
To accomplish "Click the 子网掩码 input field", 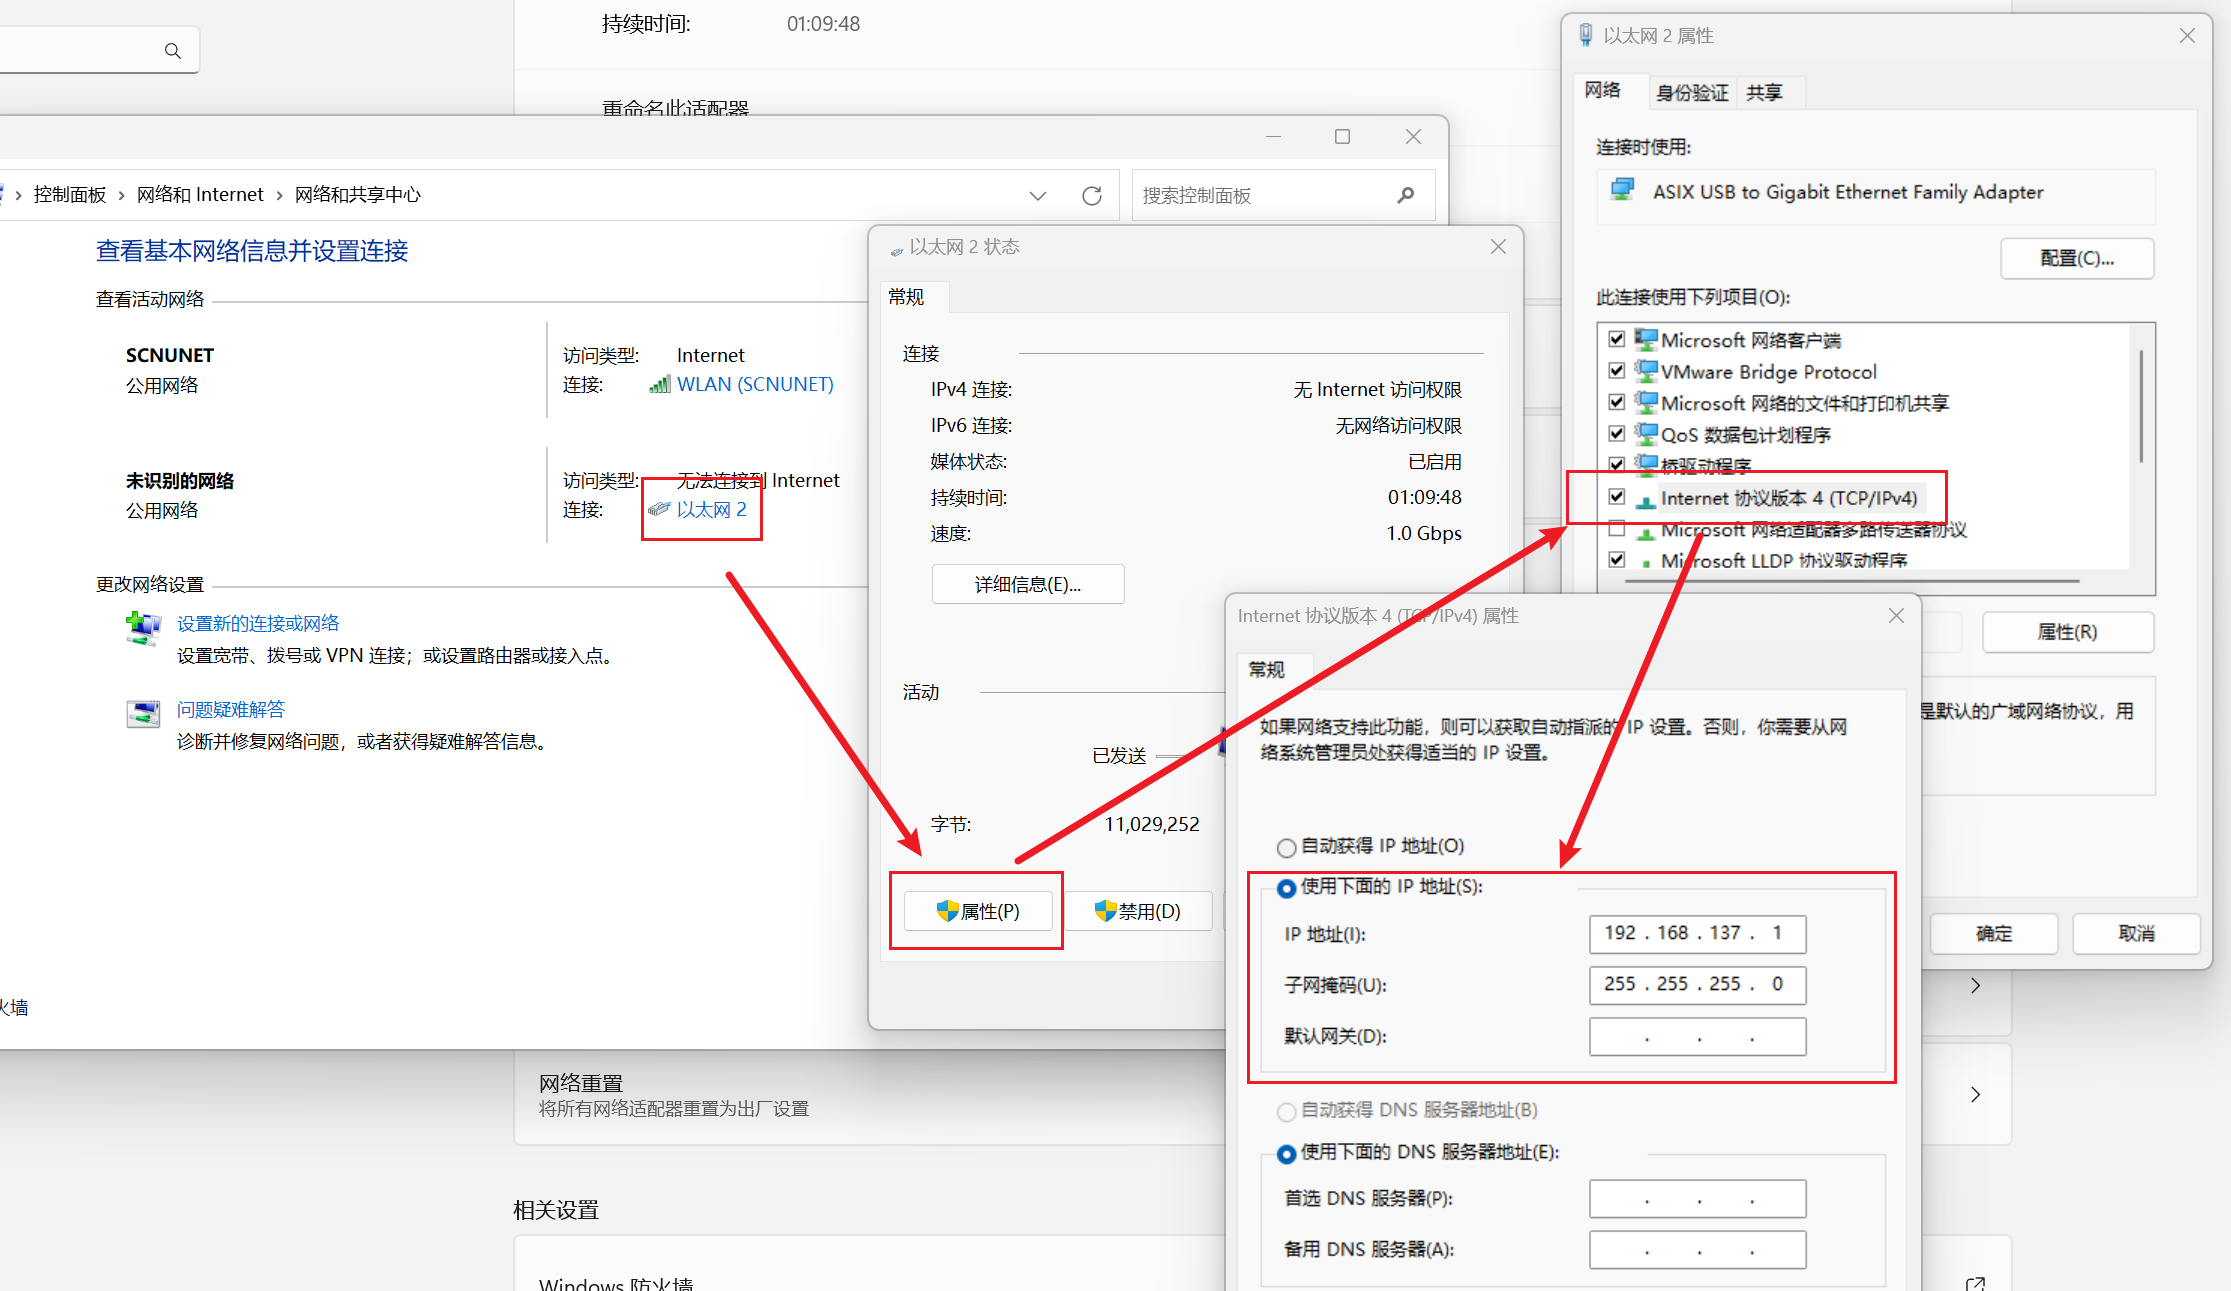I will point(1697,985).
